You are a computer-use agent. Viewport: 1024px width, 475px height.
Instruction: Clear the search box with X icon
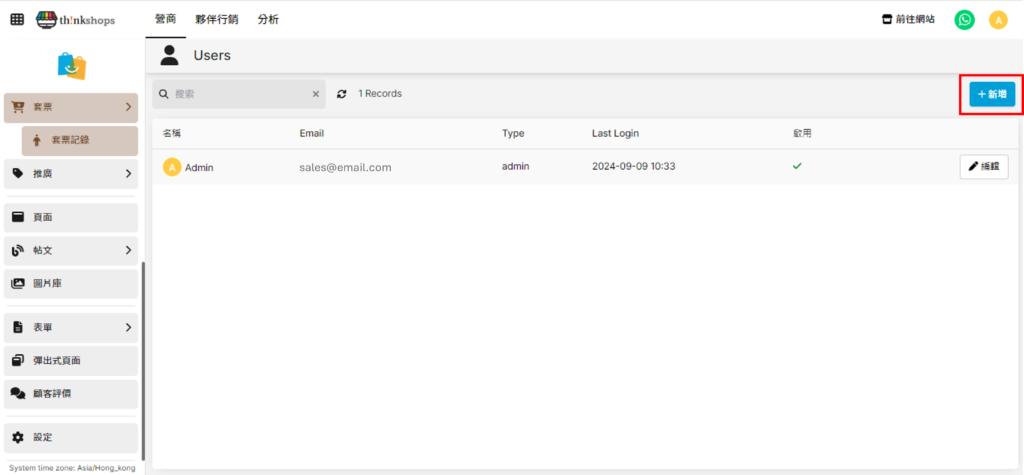[x=316, y=94]
